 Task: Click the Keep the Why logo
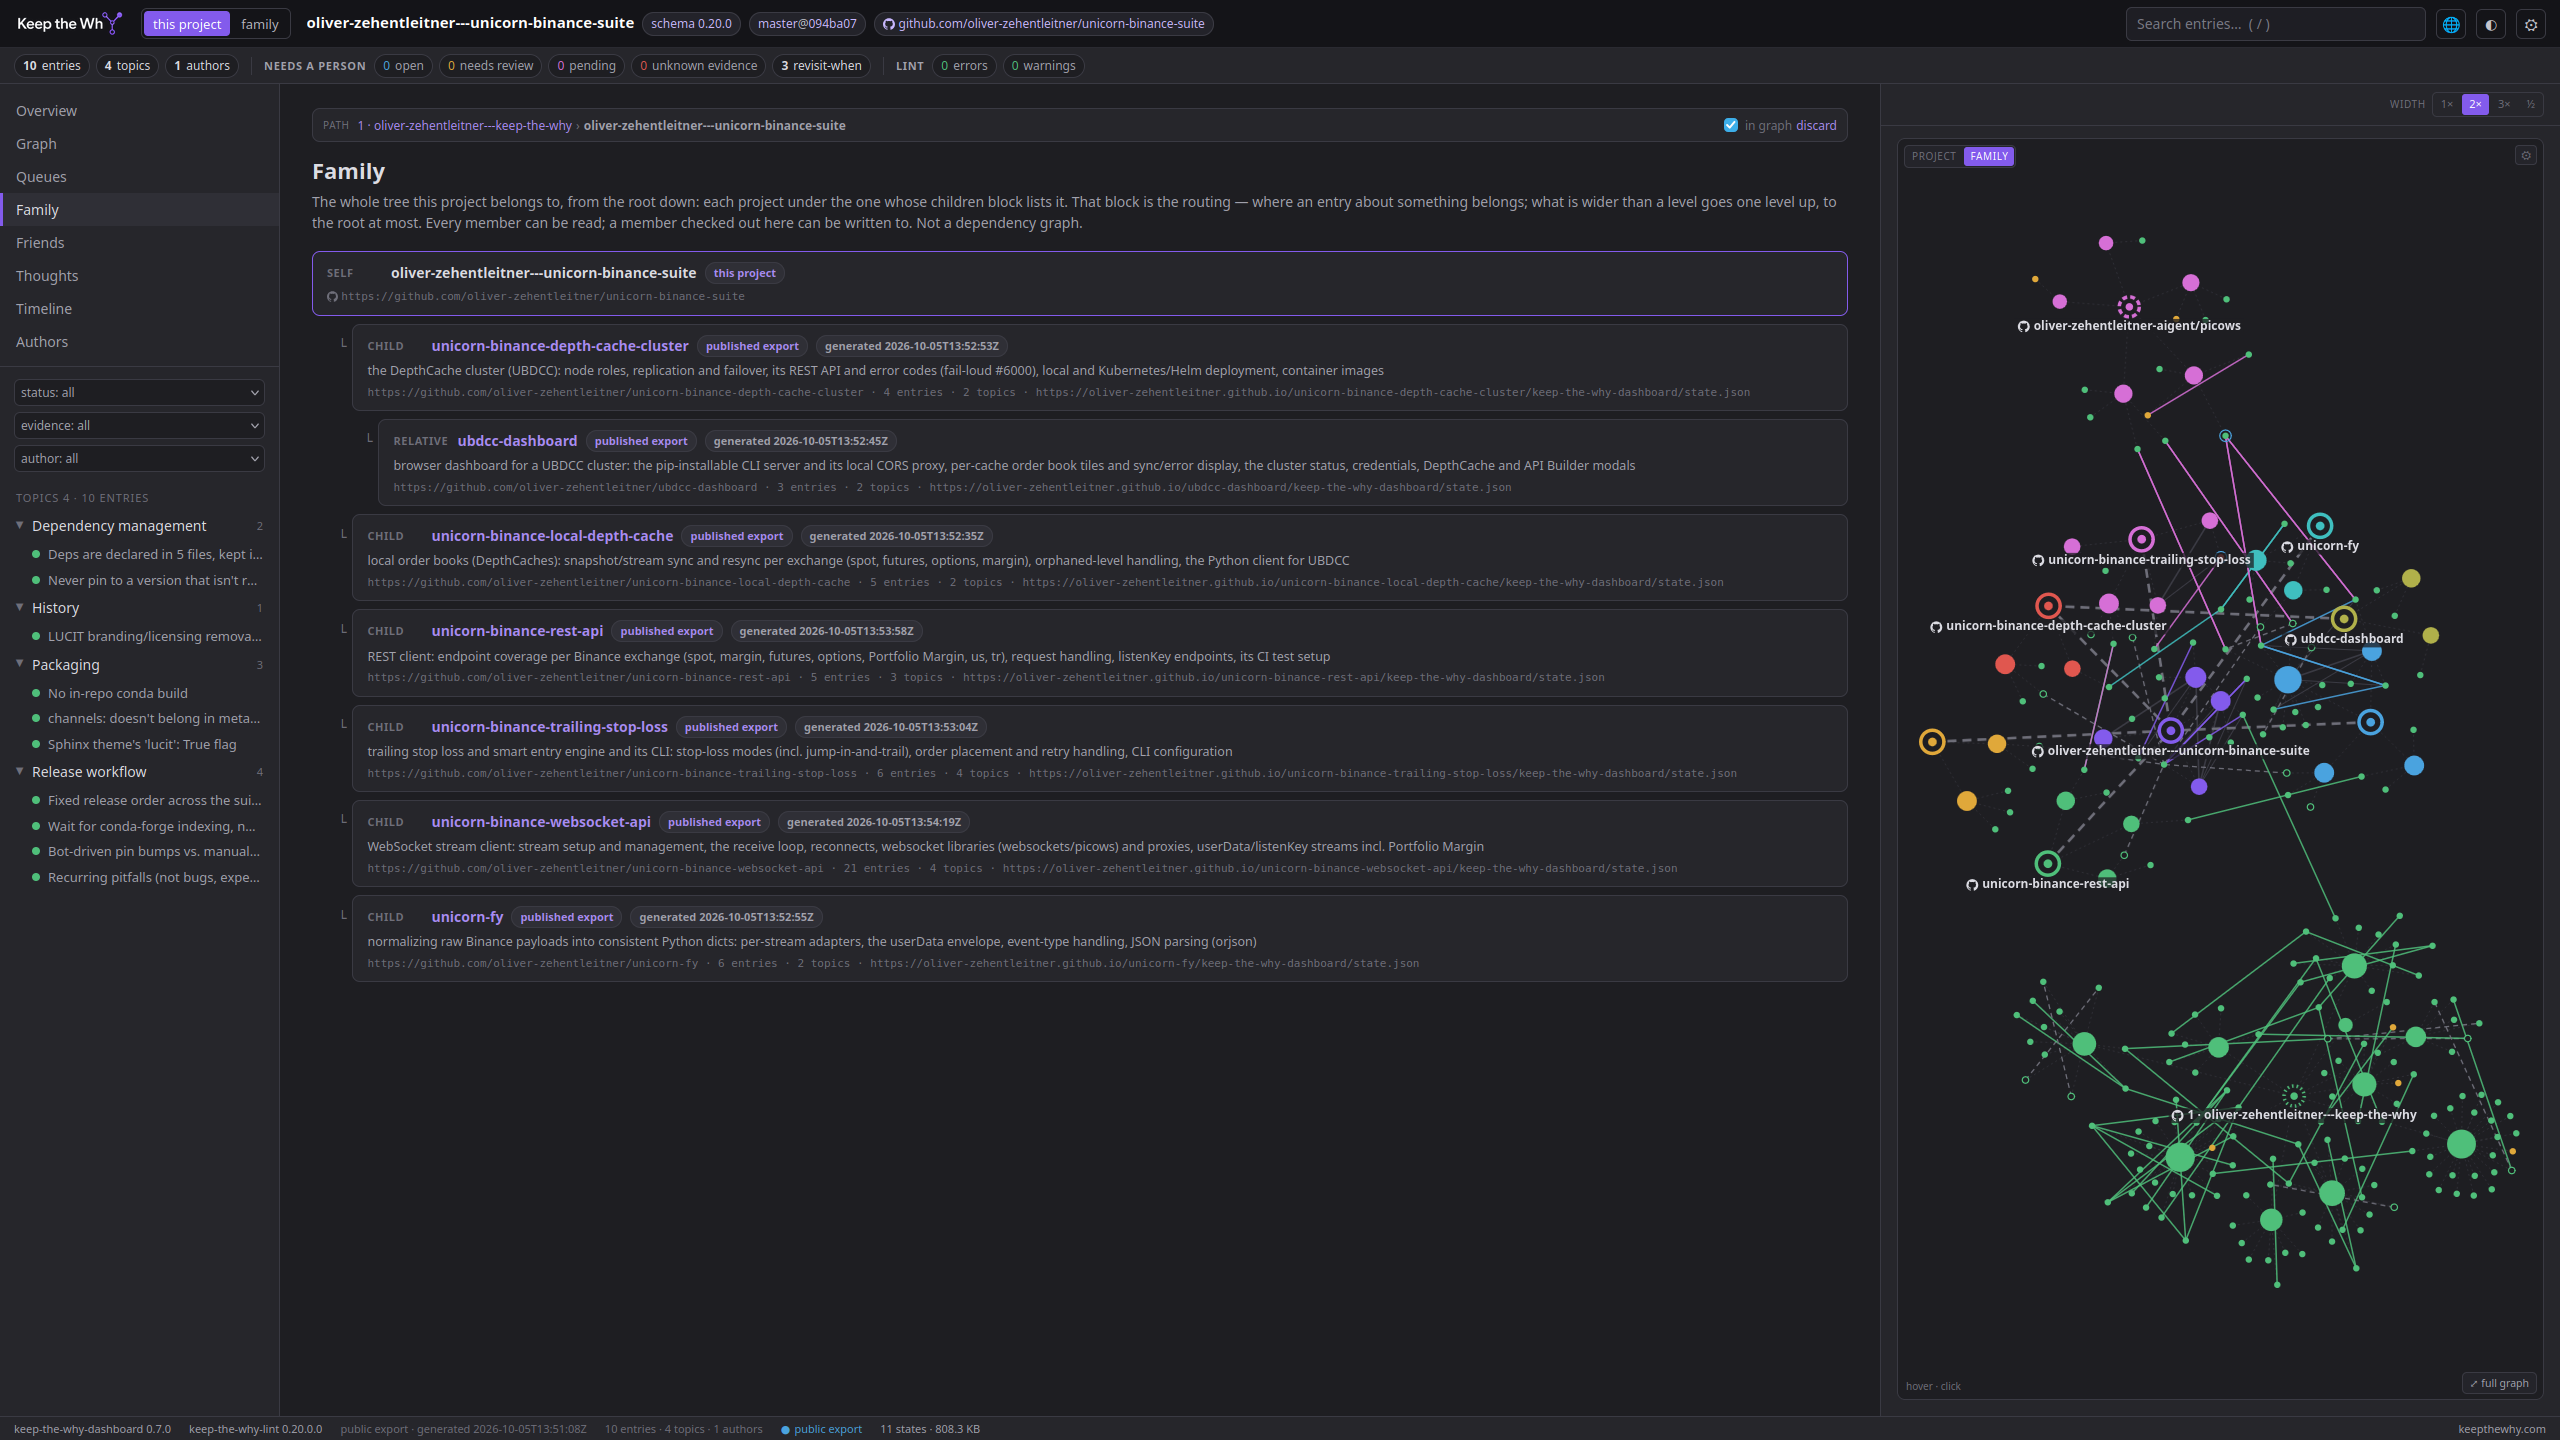point(69,23)
